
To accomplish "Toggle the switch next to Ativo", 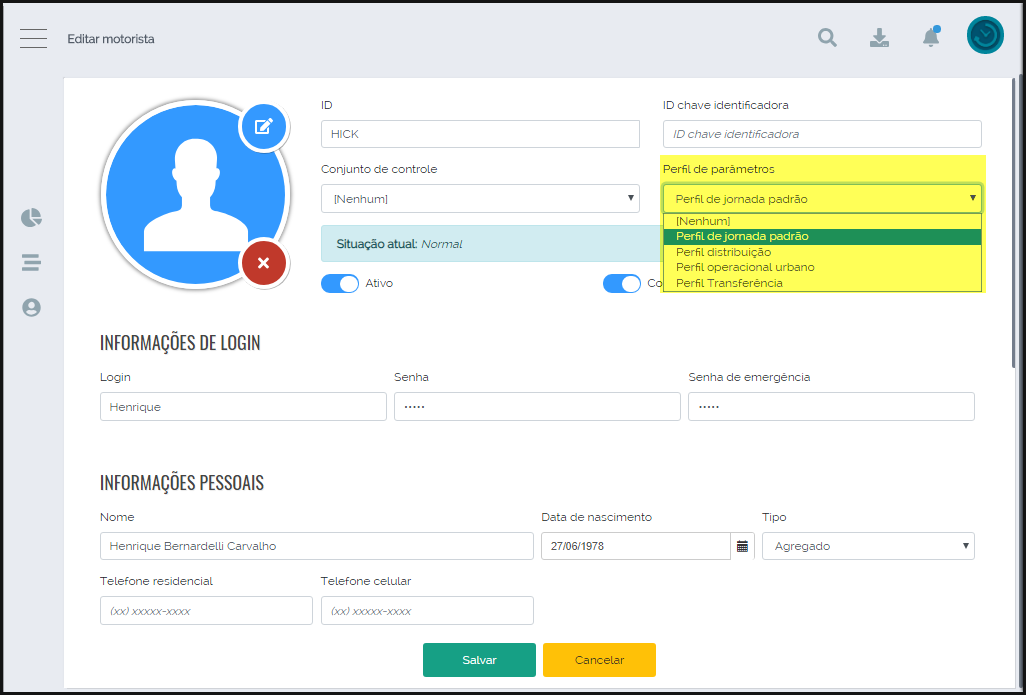I will pos(621,284).
